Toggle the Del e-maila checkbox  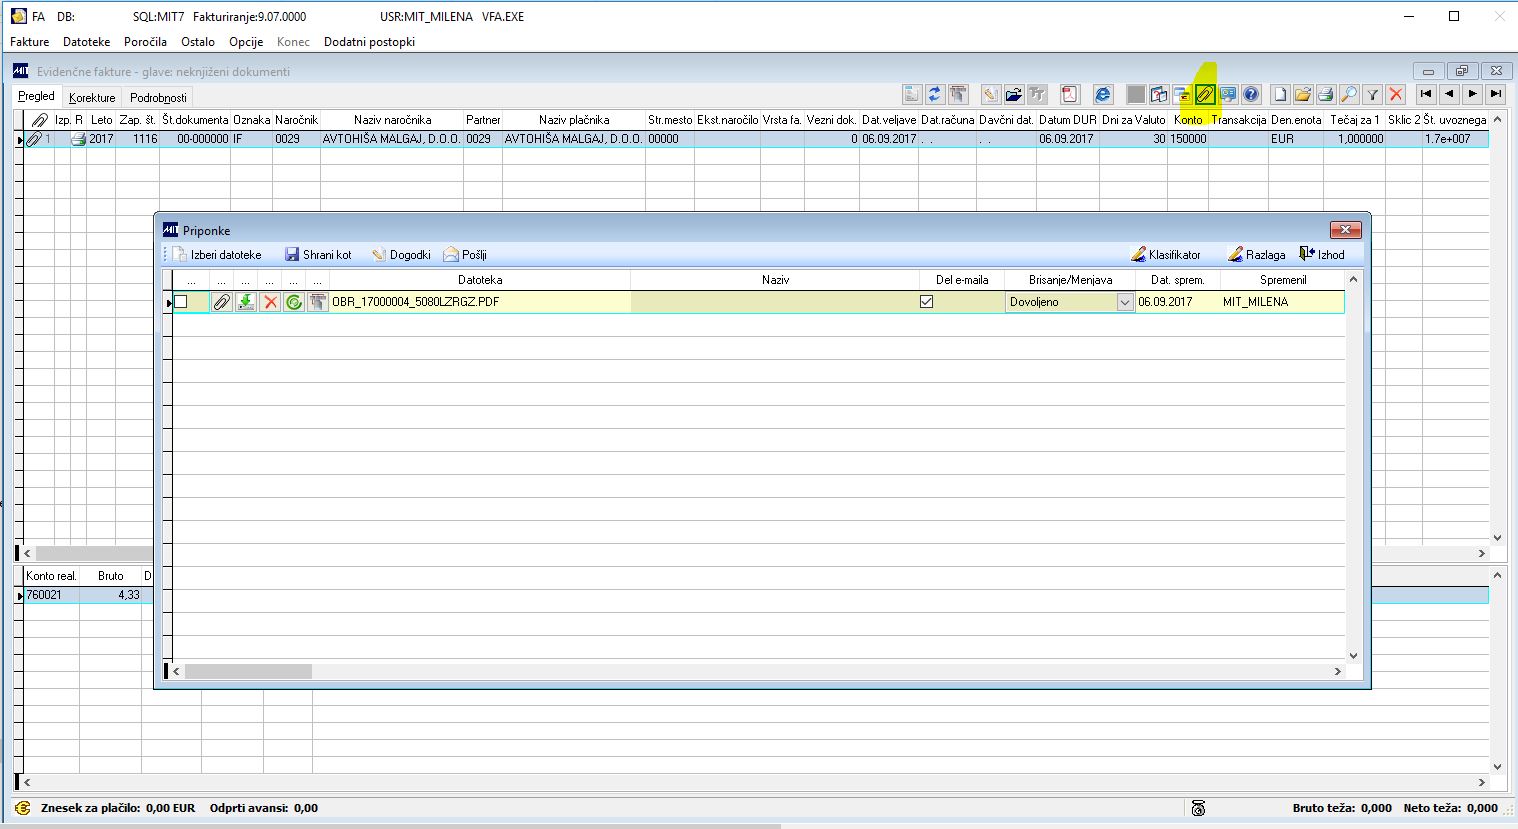tap(927, 302)
